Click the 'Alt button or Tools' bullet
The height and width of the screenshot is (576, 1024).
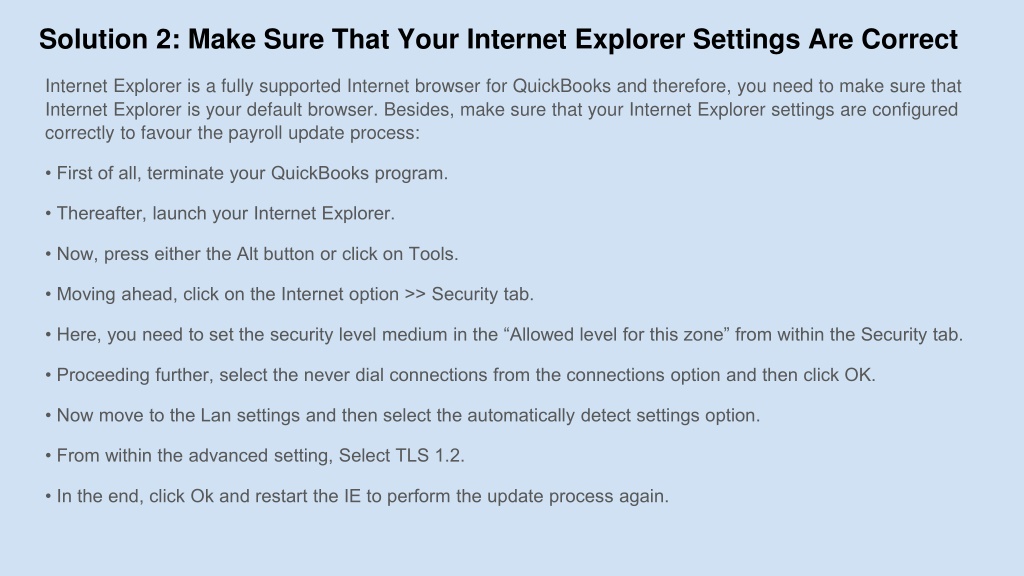point(251,254)
